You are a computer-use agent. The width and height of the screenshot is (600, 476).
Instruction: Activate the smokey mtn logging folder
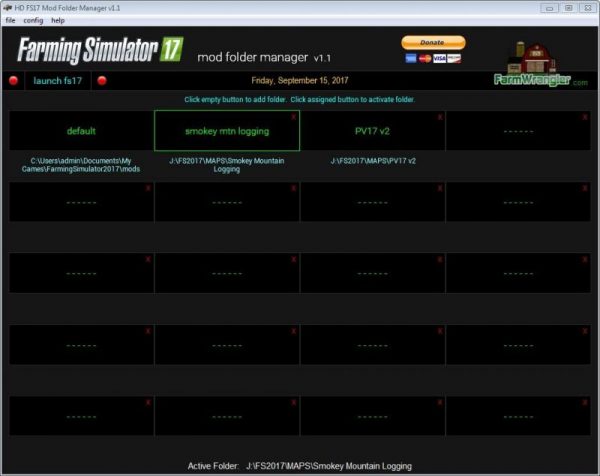227,131
